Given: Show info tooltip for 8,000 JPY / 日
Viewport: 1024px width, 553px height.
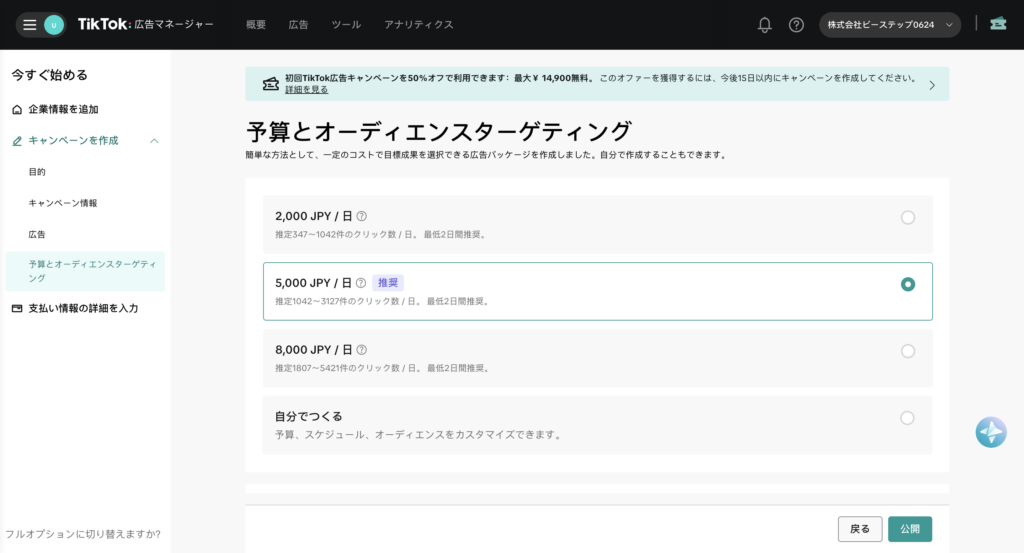Looking at the screenshot, I should (361, 350).
